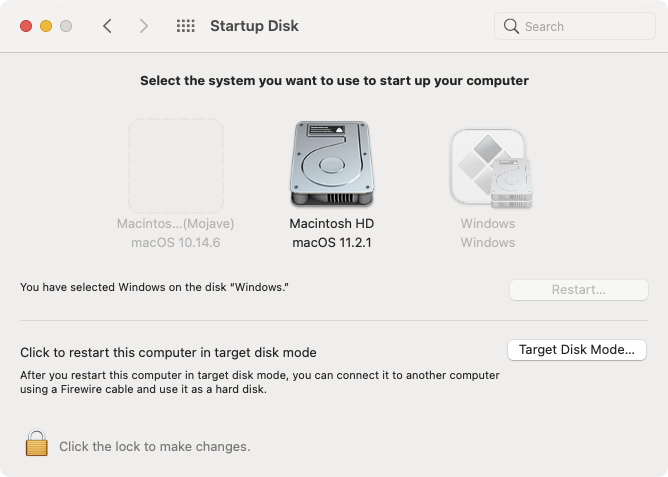This screenshot has height=477, width=668.
Task: Select the greyed-out Mojave disk placeholder
Action: 175,165
